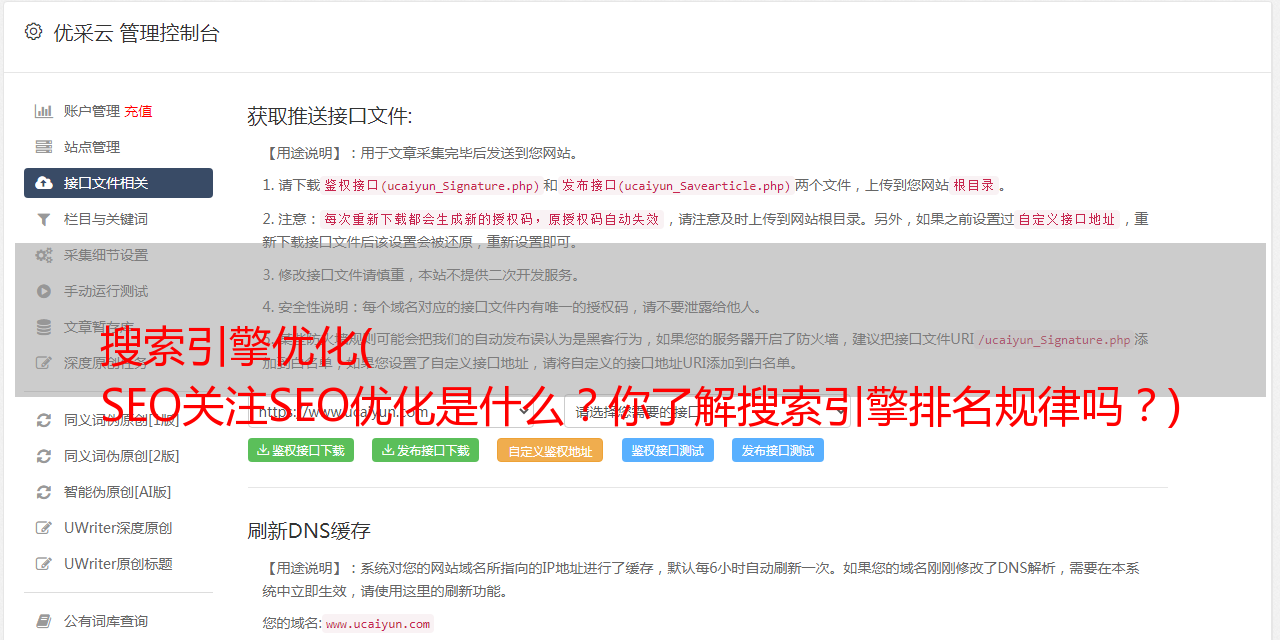Image resolution: width=1280 pixels, height=640 pixels.
Task: Click the database icon for 文章暂存库
Action: [44, 327]
